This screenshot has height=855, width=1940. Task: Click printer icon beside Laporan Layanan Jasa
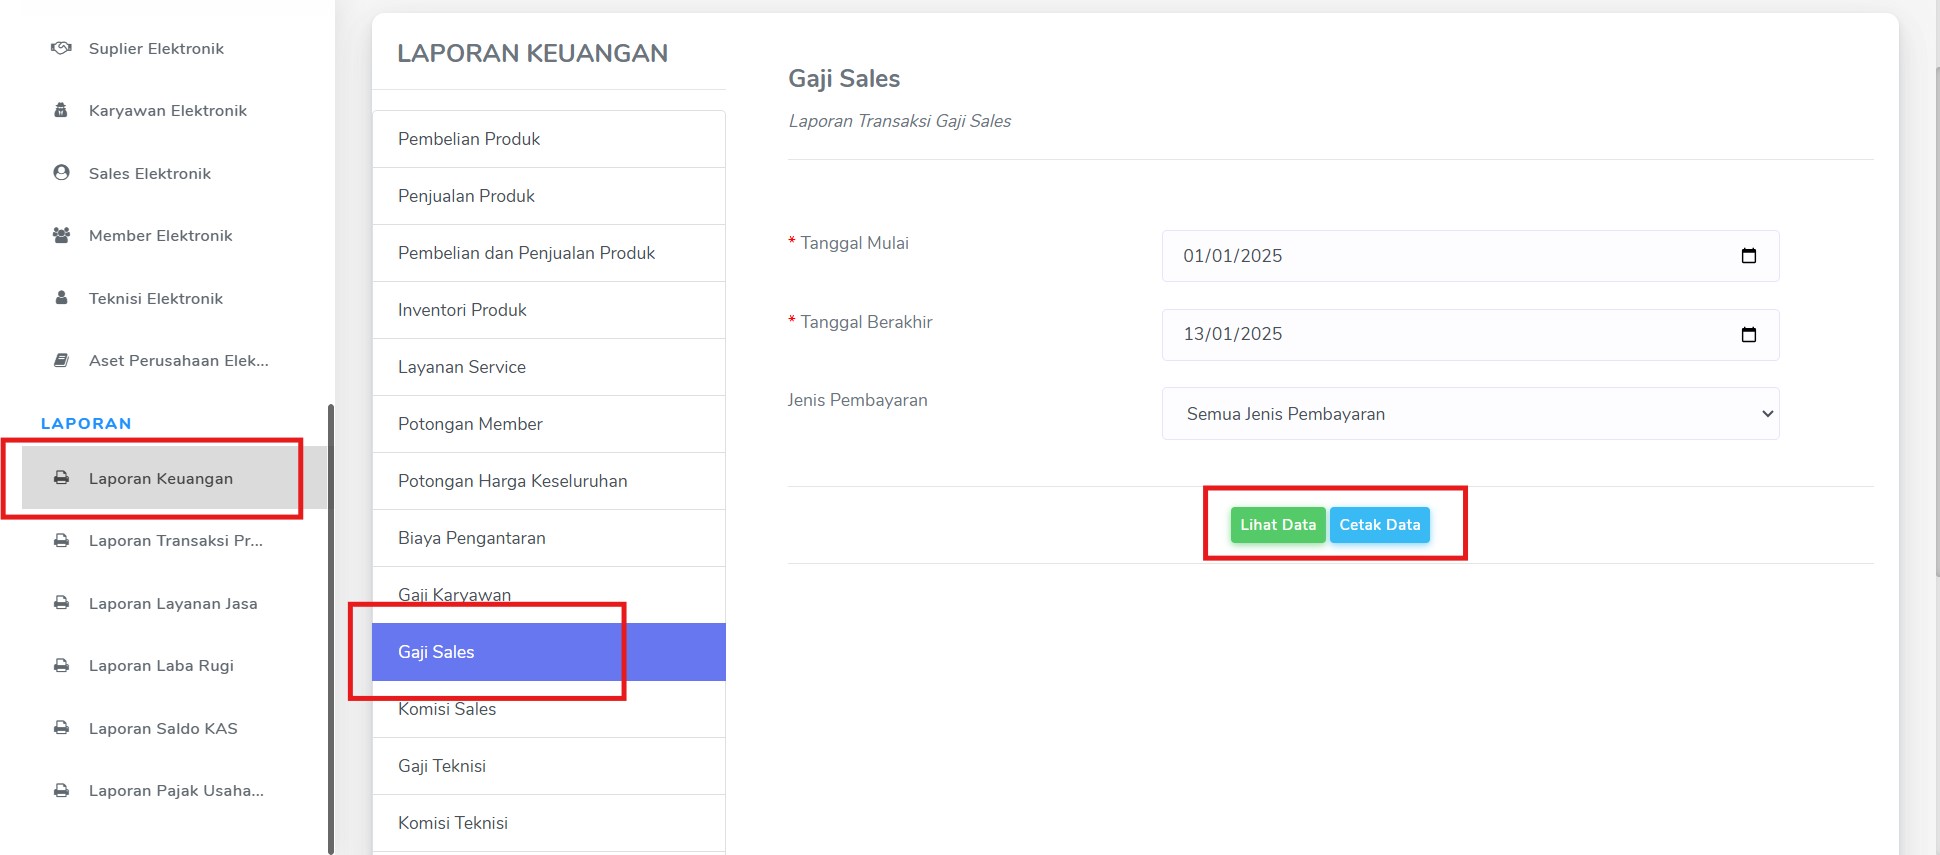pos(61,603)
